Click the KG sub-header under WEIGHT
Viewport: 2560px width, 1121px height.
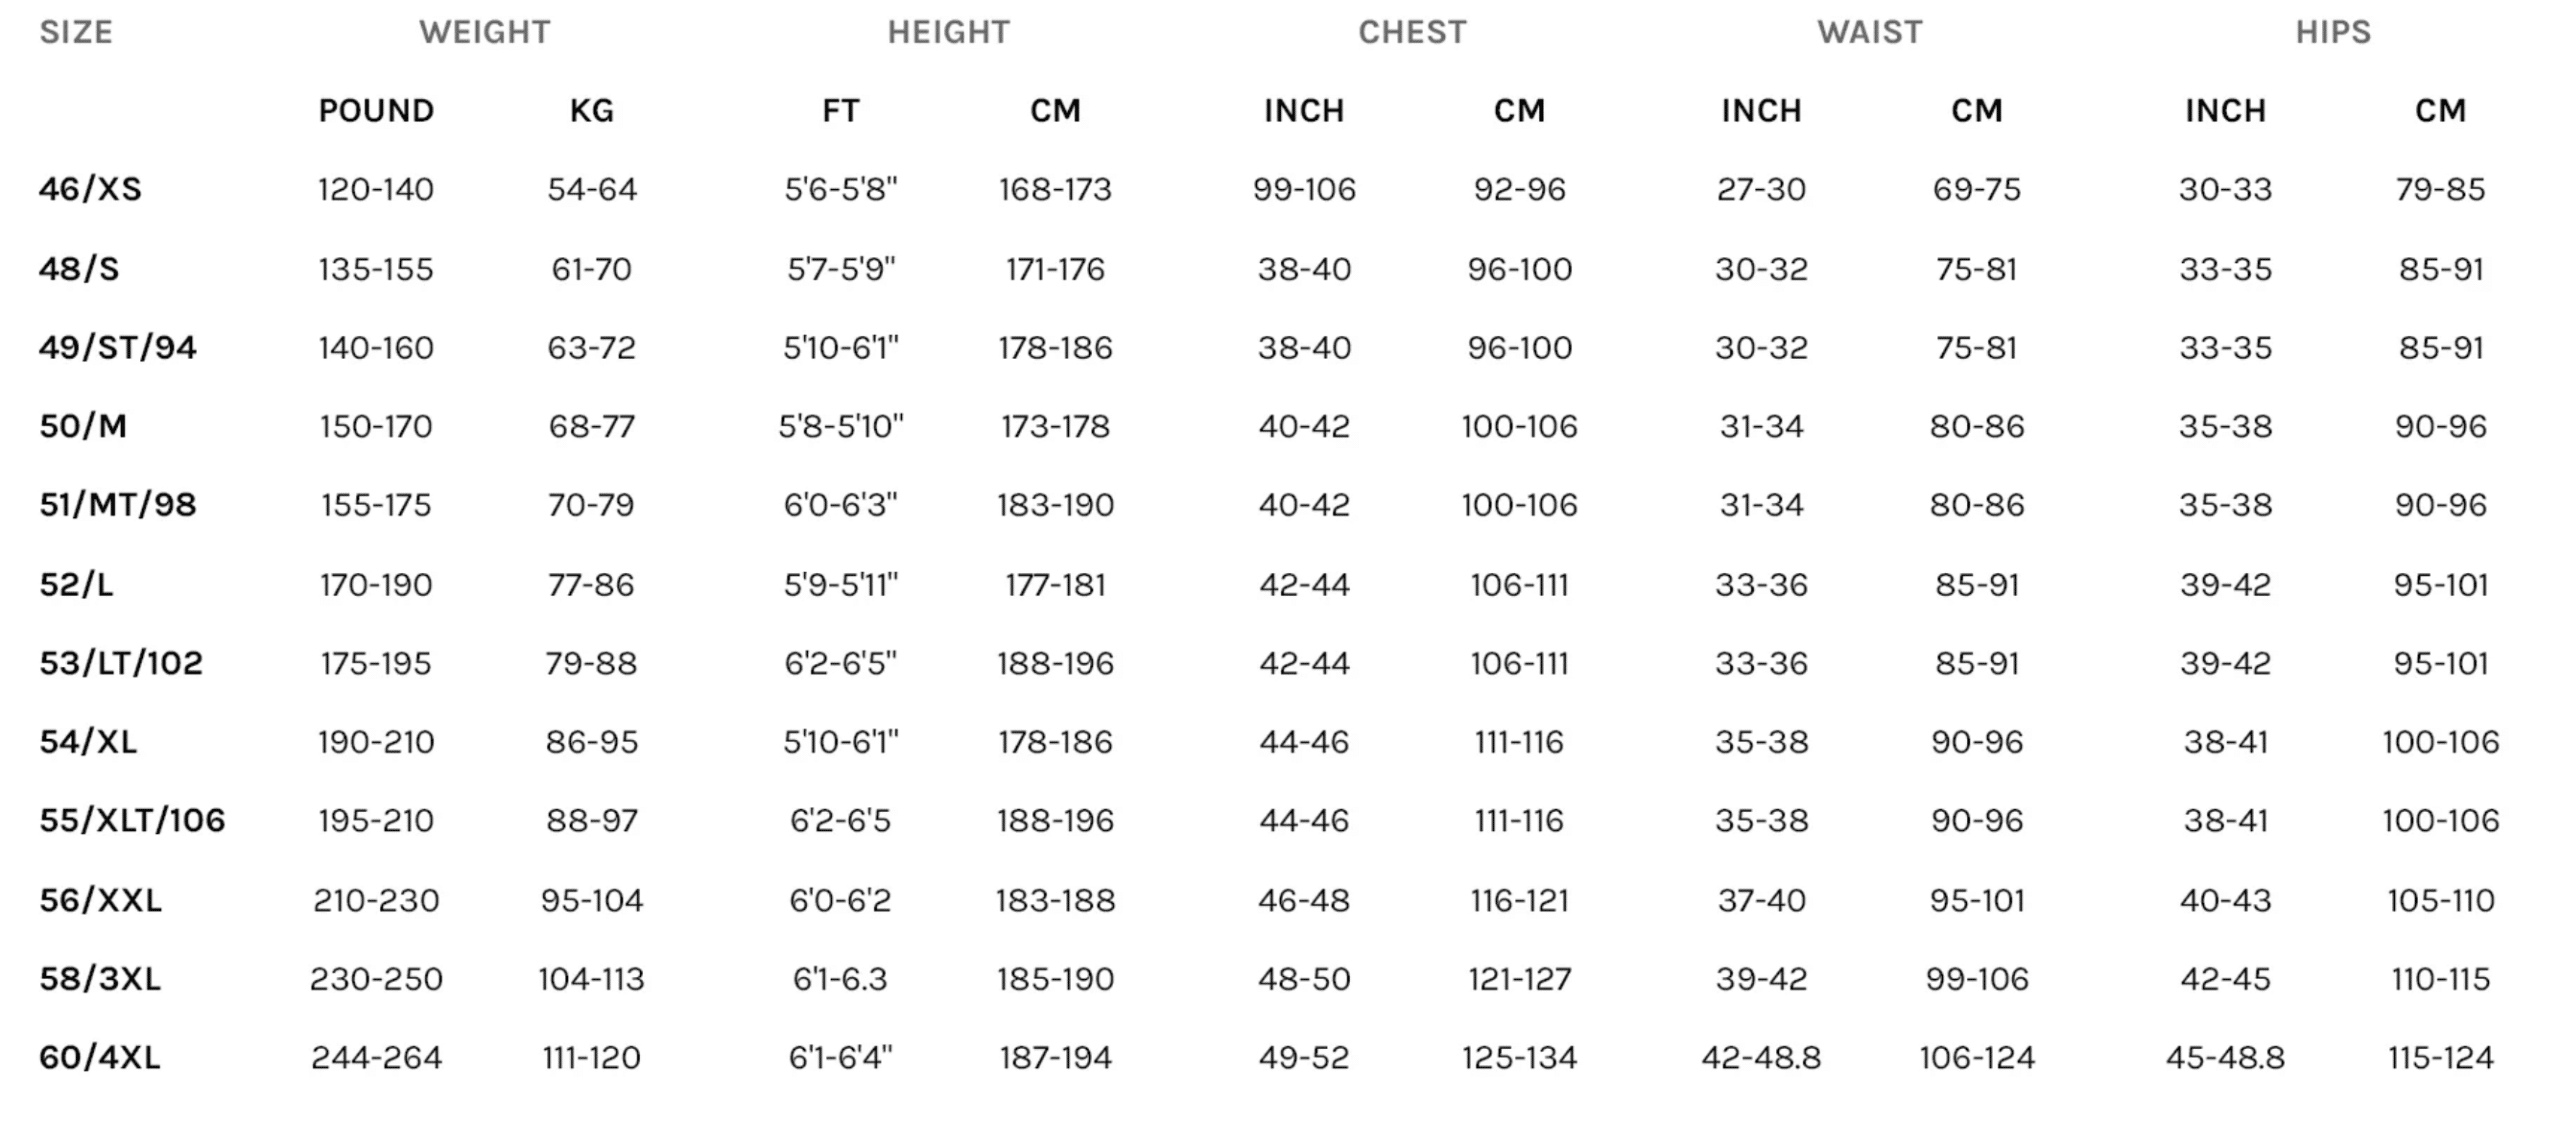[x=592, y=110]
